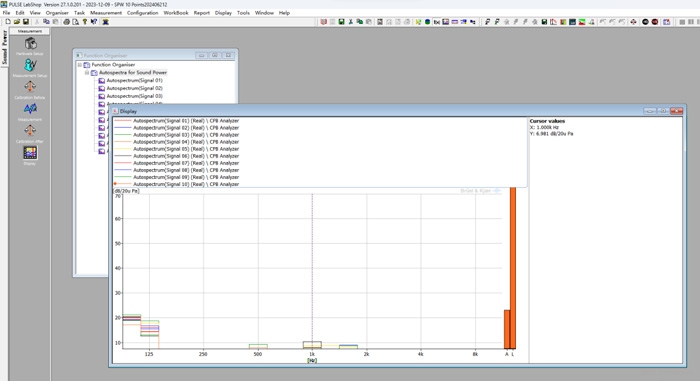Collapse the Function Organiser root node
Viewport: 700px width, 381px height.
(79, 65)
